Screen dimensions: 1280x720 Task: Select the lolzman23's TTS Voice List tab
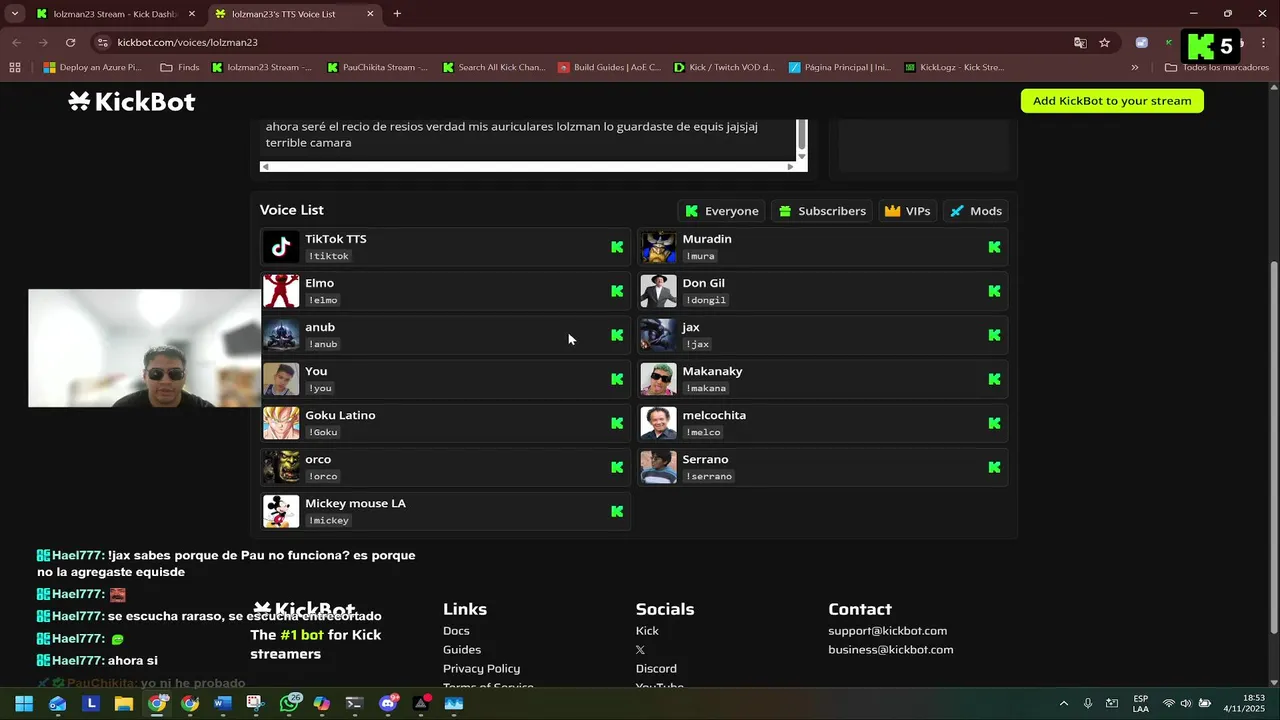coord(294,14)
